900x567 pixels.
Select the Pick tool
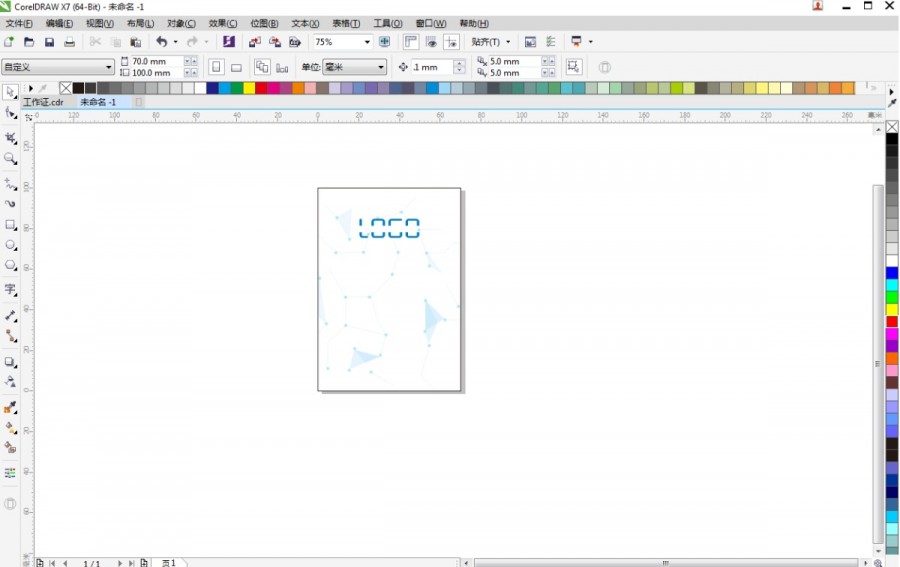10,92
